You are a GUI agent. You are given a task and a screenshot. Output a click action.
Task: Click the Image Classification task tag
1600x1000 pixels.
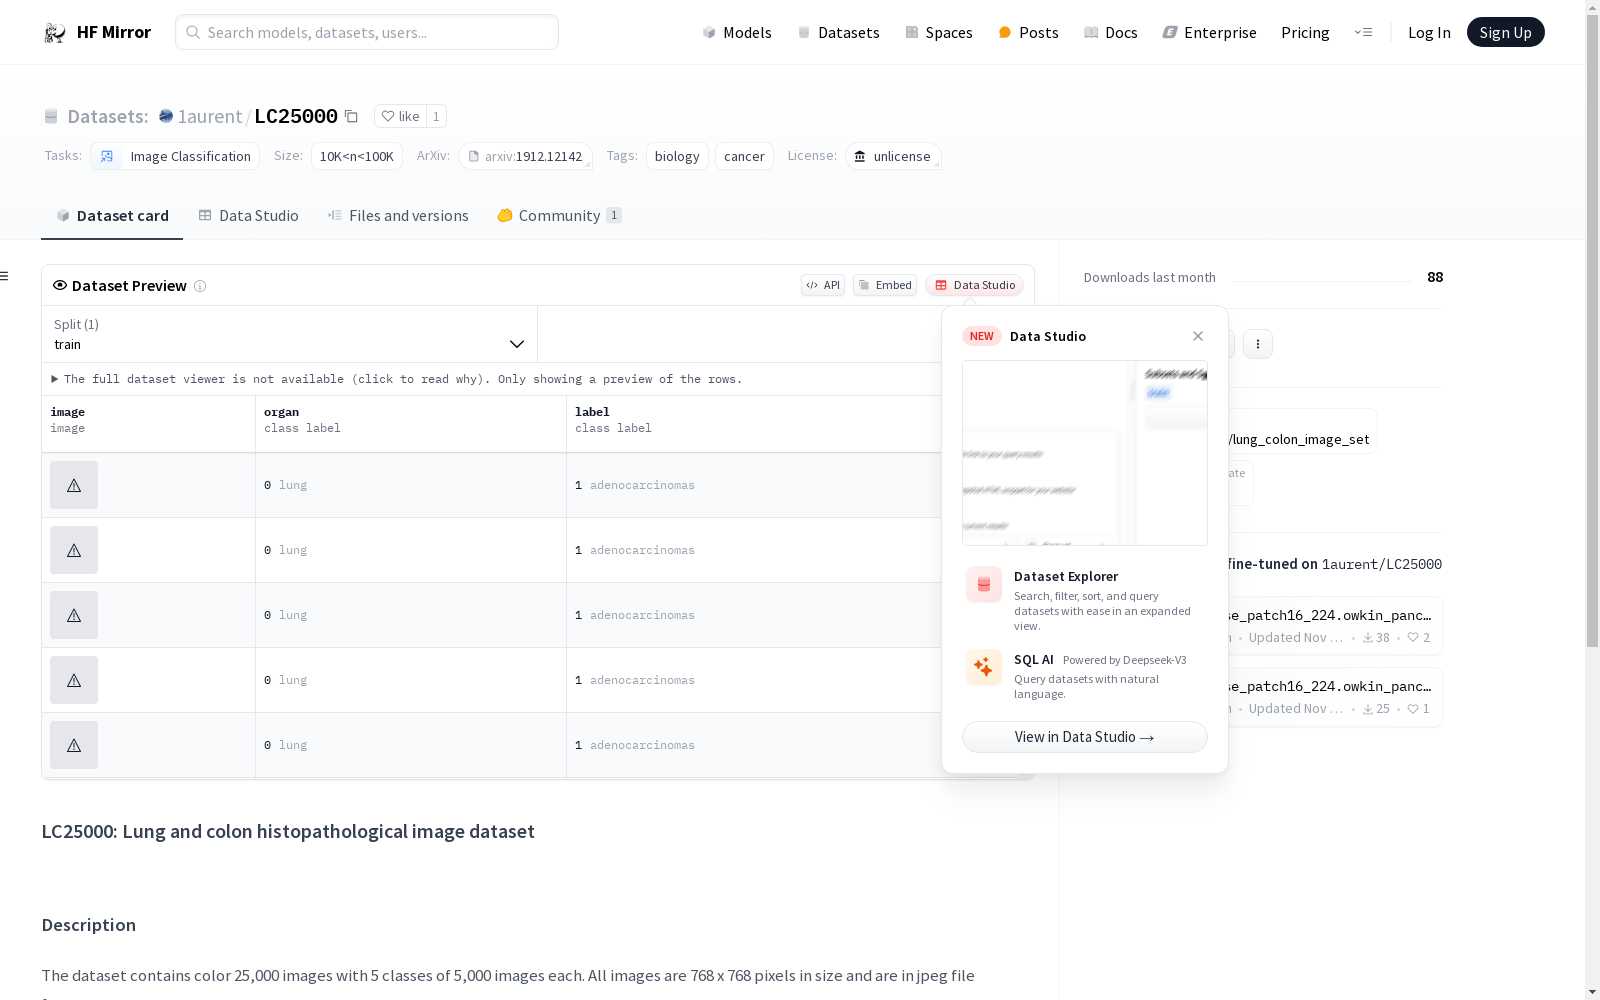[175, 156]
